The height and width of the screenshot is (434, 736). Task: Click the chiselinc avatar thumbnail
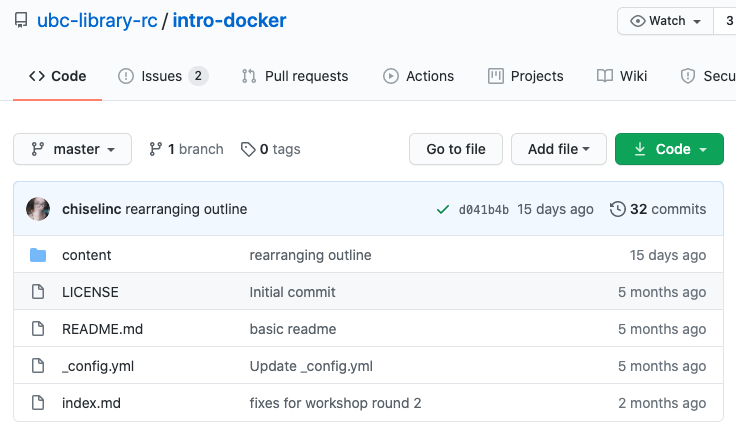pyautogui.click(x=38, y=209)
